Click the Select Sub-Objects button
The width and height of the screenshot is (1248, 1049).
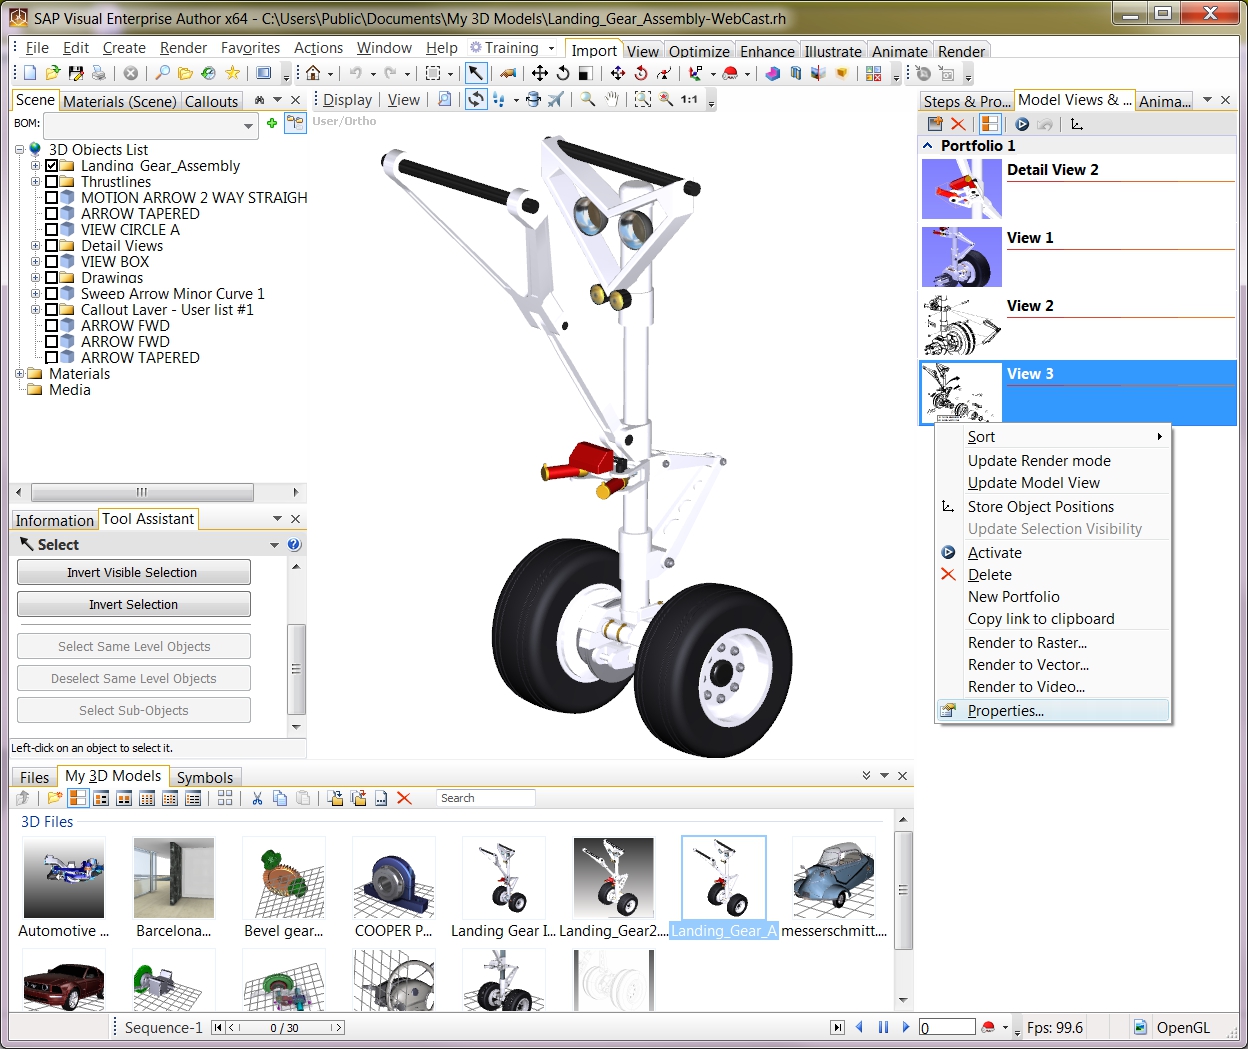click(134, 710)
